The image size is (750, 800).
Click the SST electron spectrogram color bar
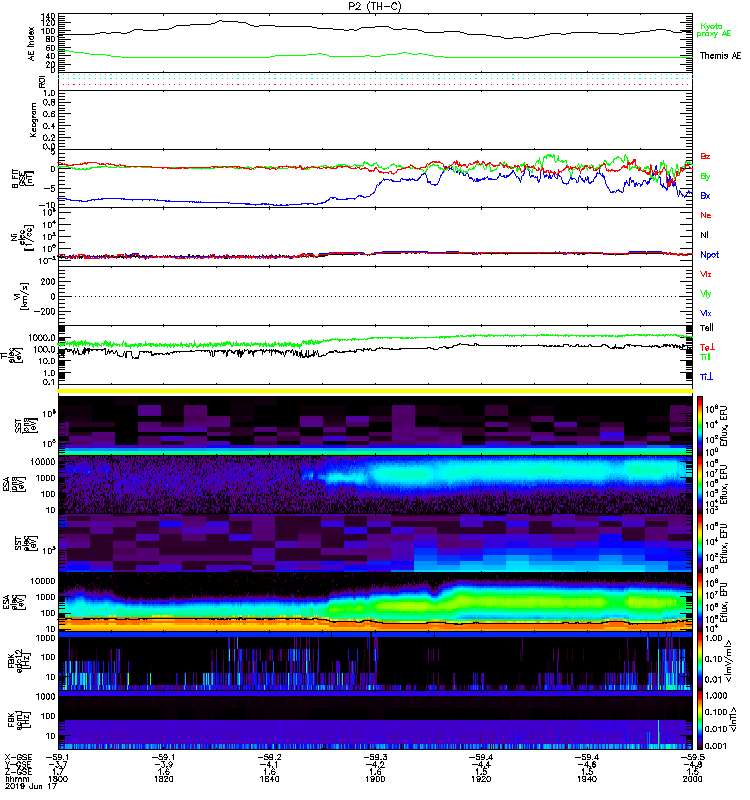tap(700, 543)
